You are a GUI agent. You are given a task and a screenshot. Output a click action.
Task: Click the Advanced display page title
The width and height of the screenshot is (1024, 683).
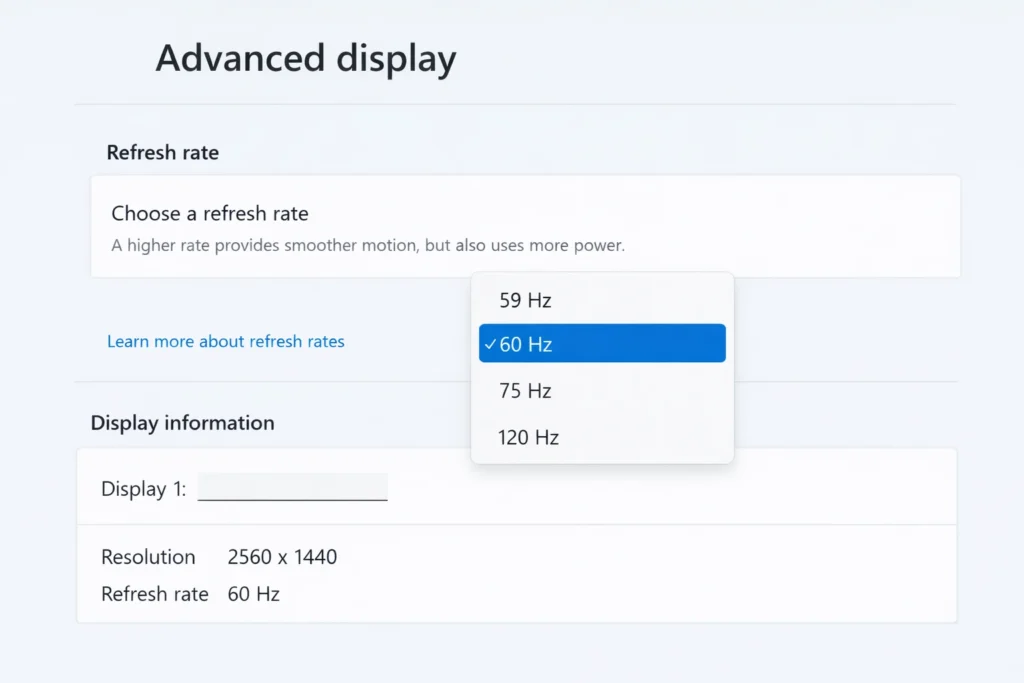click(x=305, y=58)
